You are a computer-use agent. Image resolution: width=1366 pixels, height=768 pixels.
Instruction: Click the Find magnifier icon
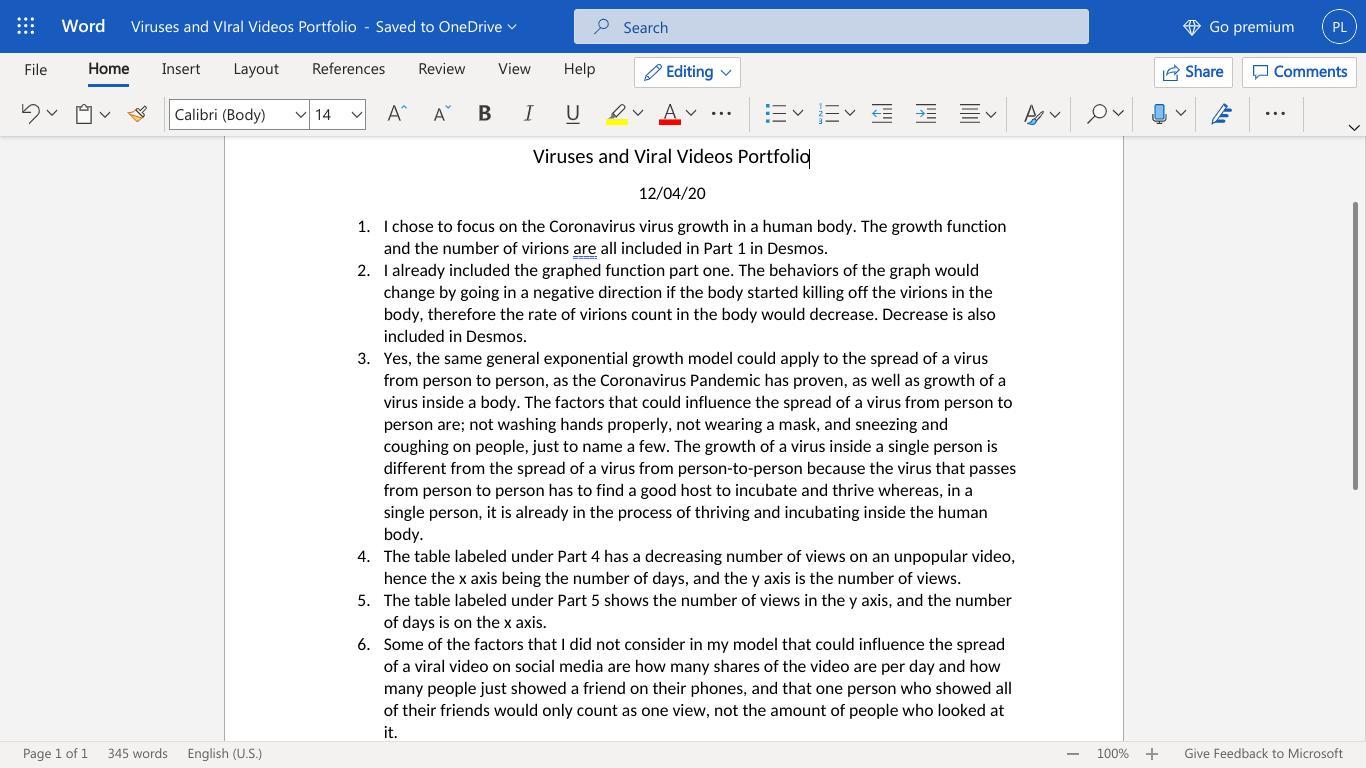click(x=1097, y=114)
